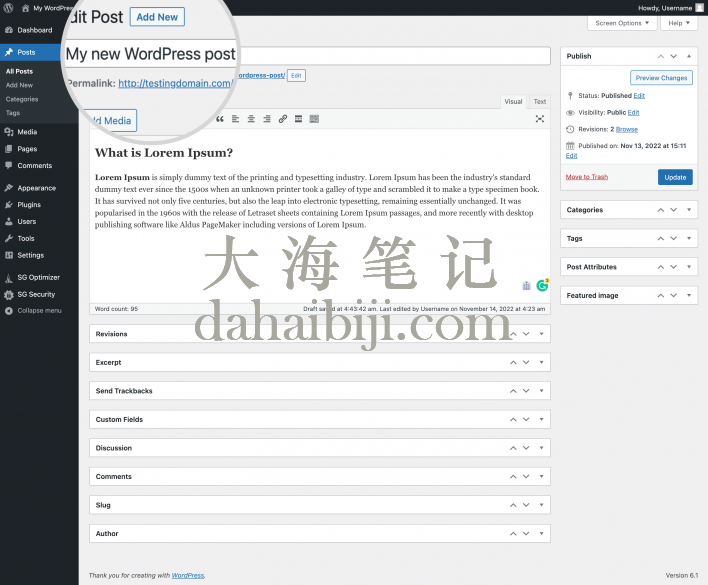Screen dimensions: 708x585
Task: Expand the Excerpt panel toggle arrow
Action: coord(541,362)
